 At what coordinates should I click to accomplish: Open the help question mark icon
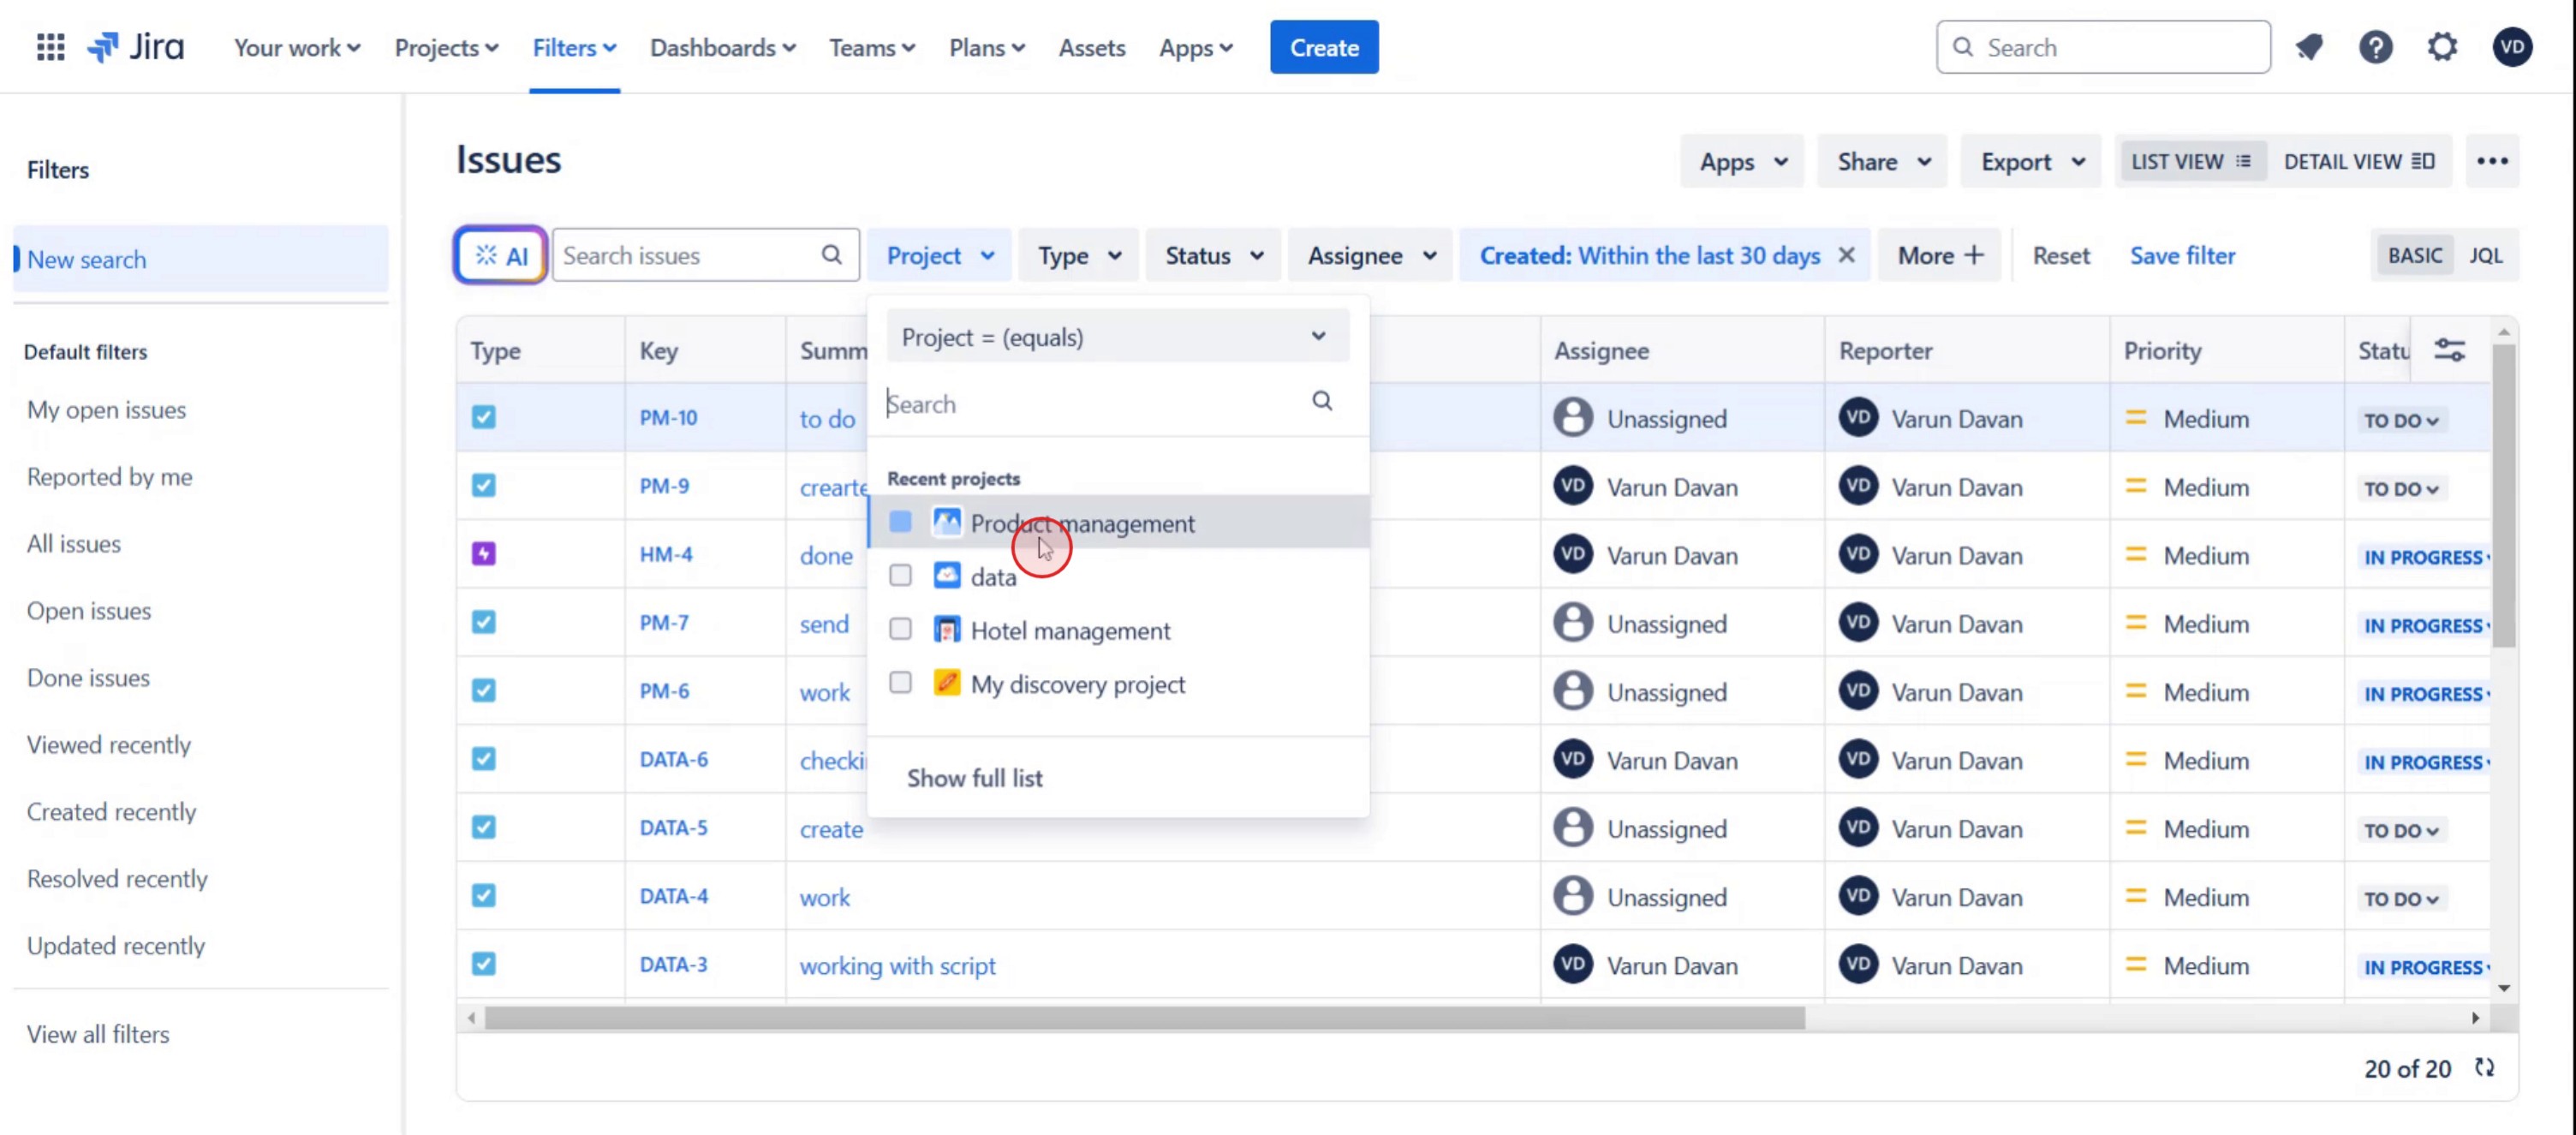[2375, 47]
